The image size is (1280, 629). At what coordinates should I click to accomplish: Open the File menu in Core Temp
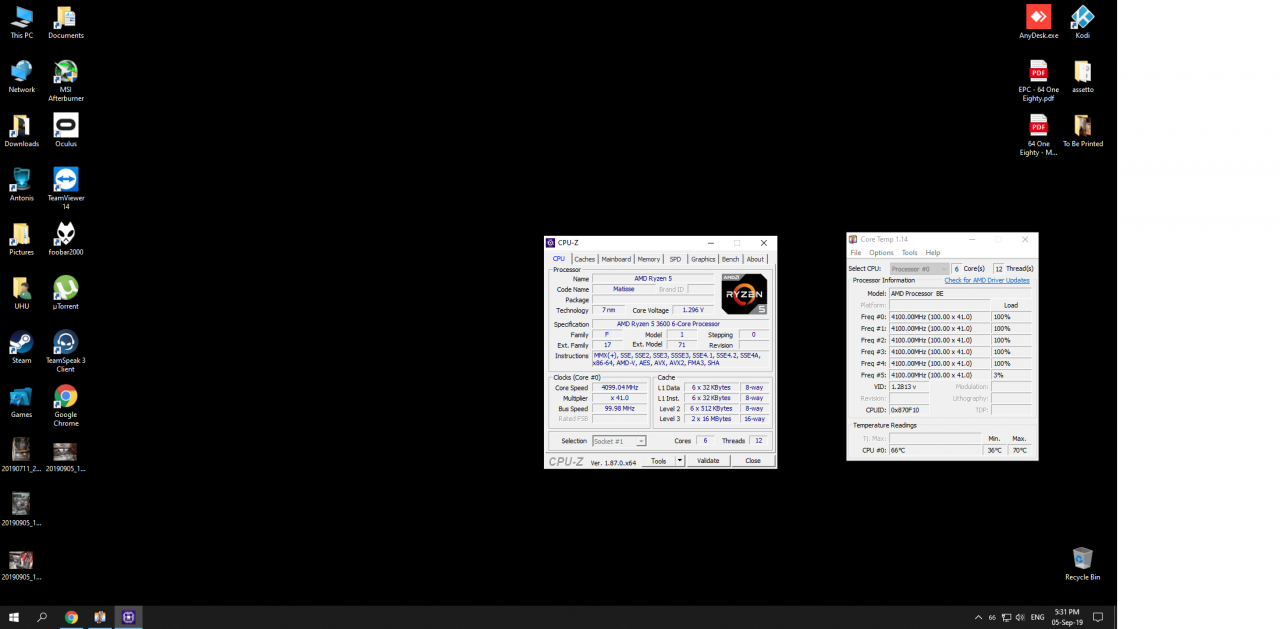tap(856, 253)
